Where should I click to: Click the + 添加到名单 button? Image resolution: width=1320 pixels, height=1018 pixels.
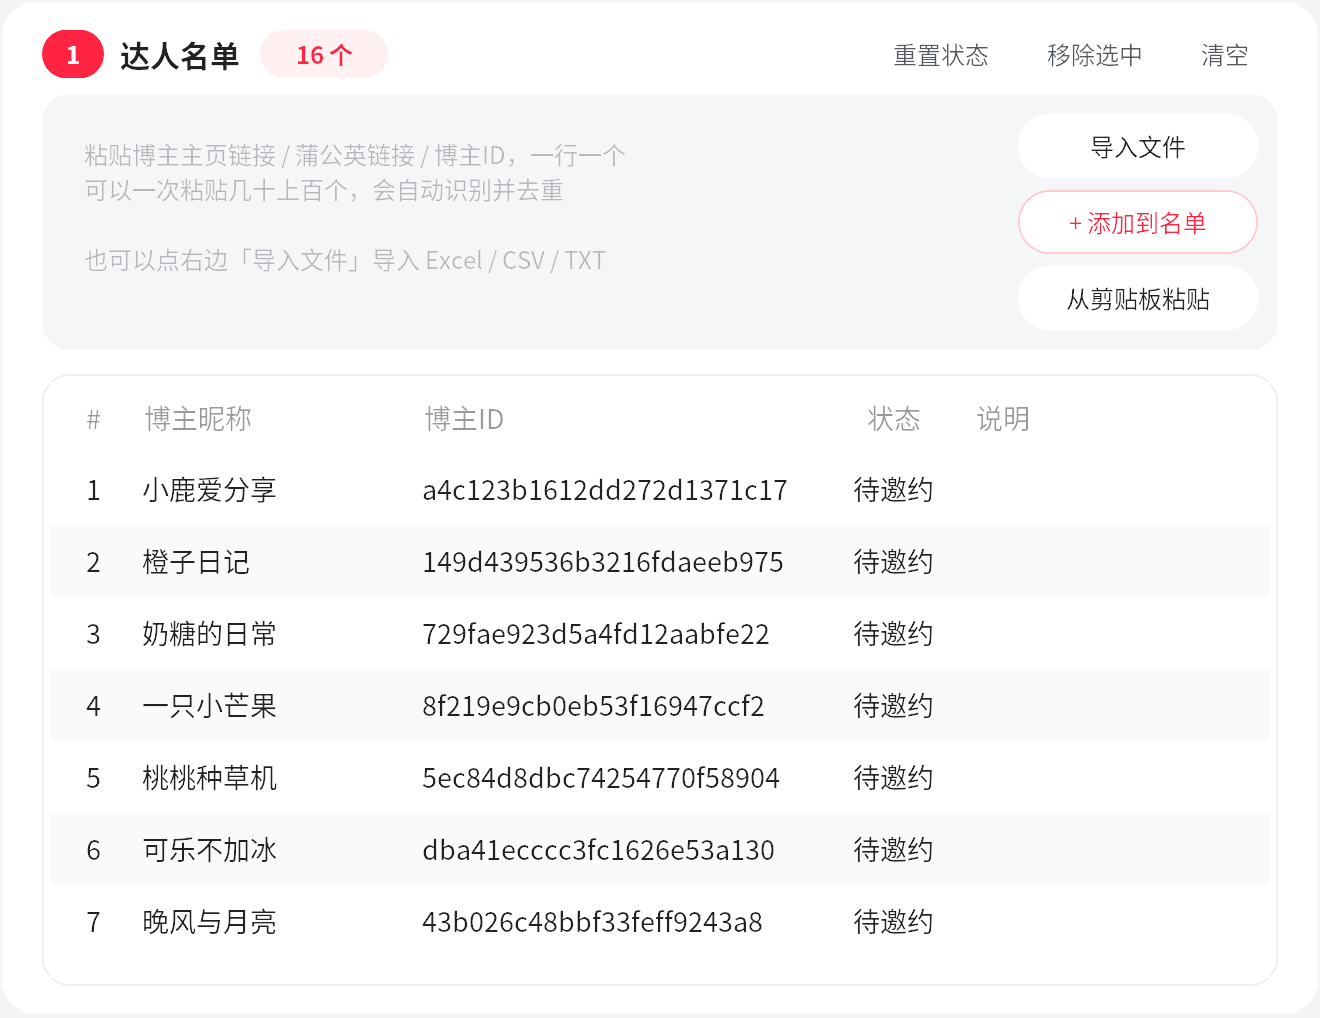[x=1138, y=222]
